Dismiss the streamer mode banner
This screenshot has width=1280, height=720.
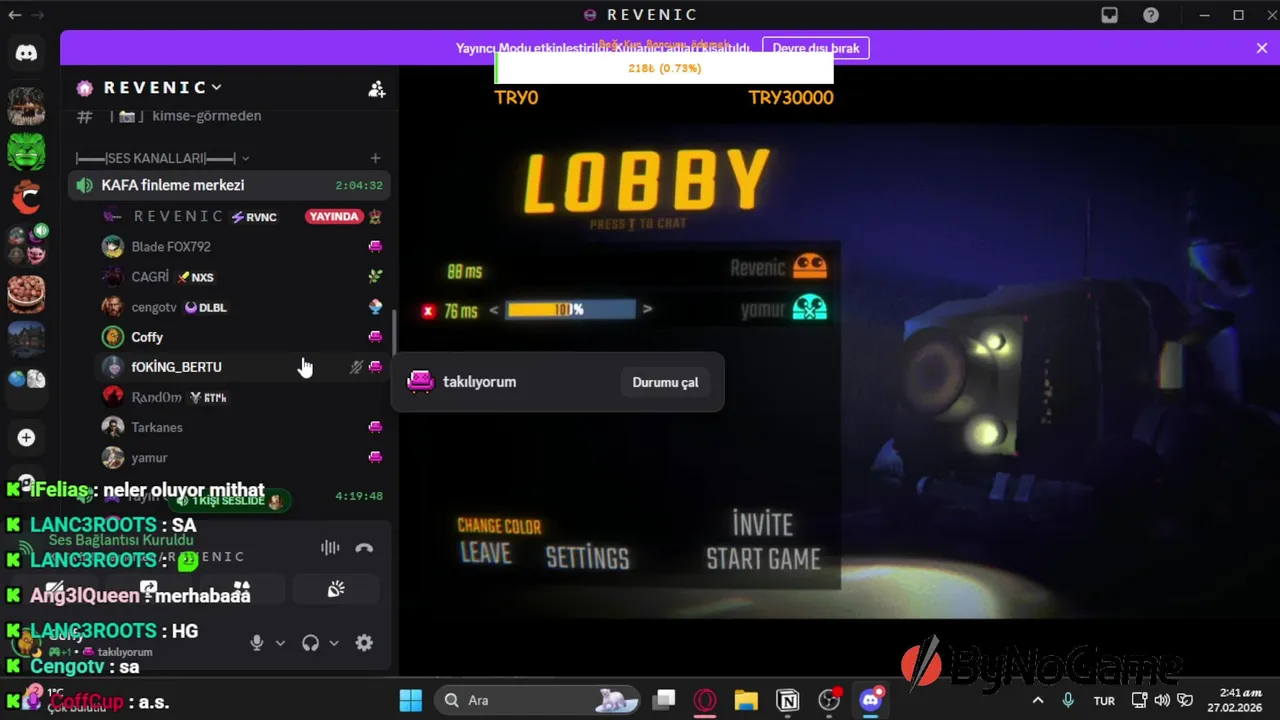click(1262, 48)
